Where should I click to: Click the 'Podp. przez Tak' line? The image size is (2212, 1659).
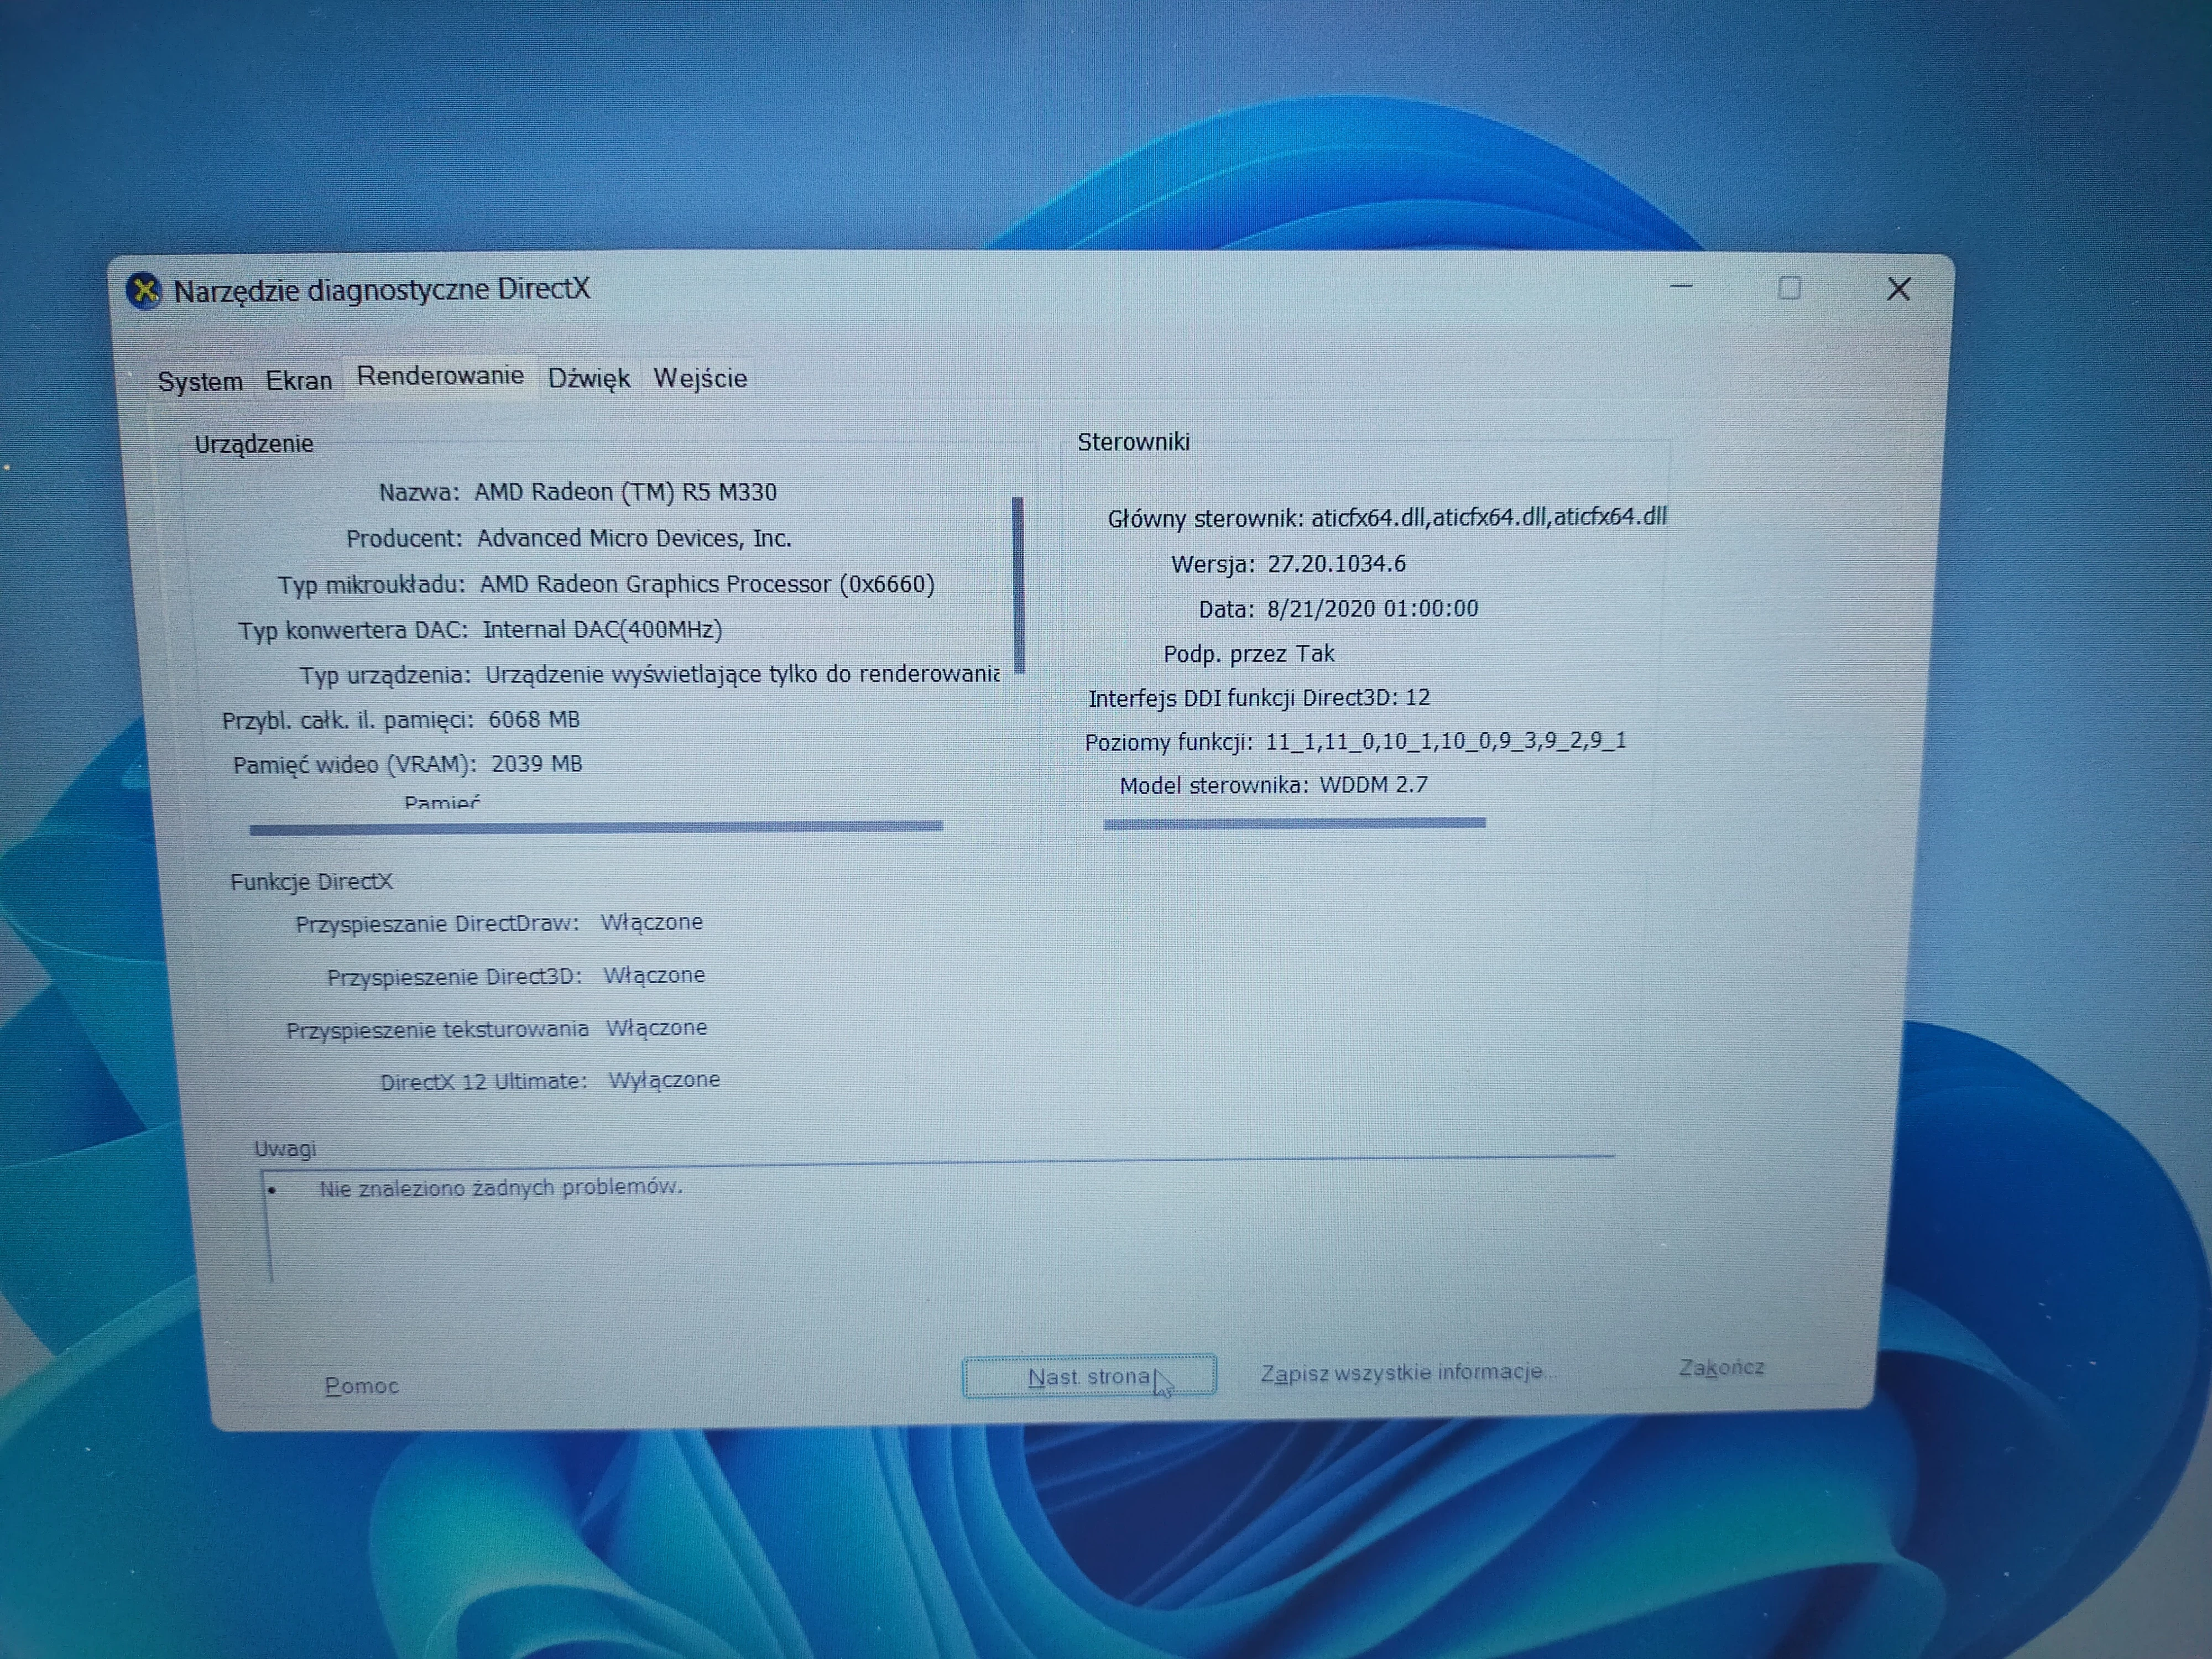tap(1248, 654)
